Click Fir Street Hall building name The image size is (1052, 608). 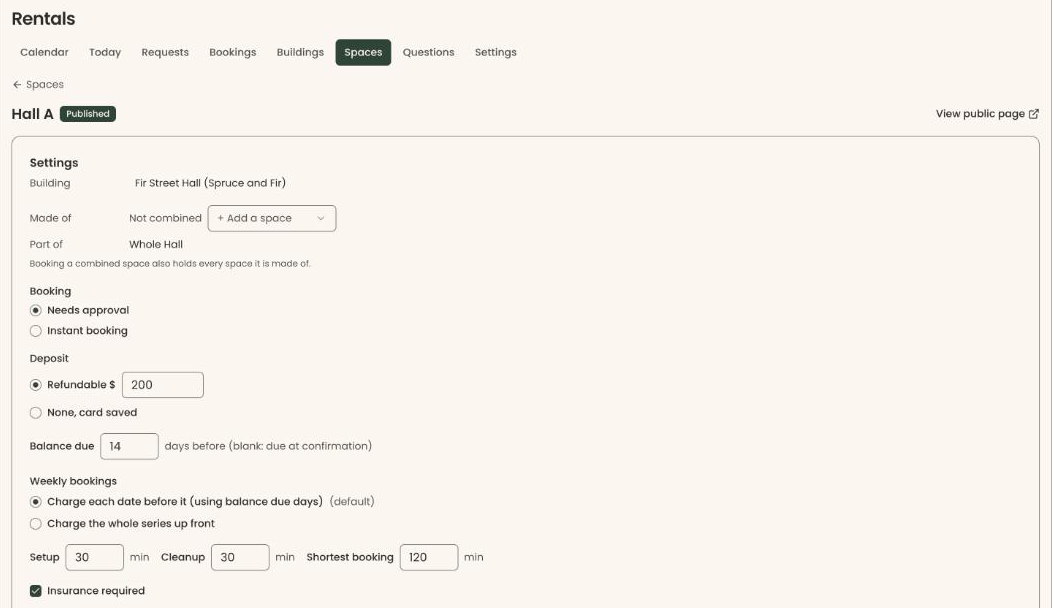pos(210,183)
